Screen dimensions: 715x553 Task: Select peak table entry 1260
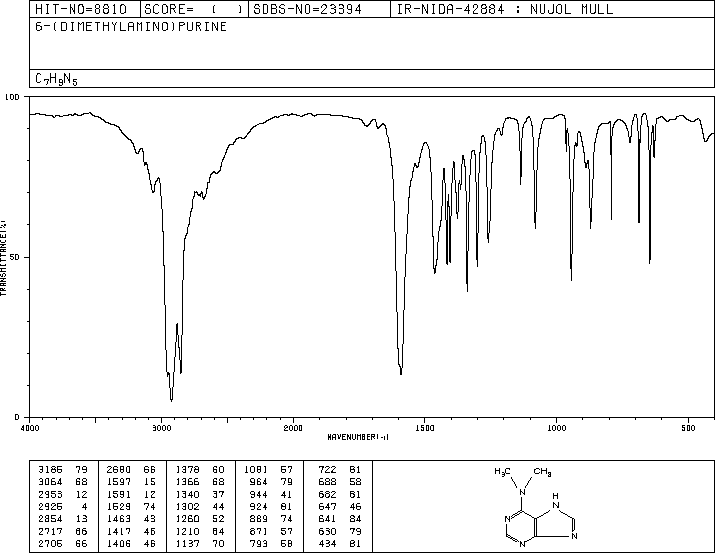coord(200,519)
